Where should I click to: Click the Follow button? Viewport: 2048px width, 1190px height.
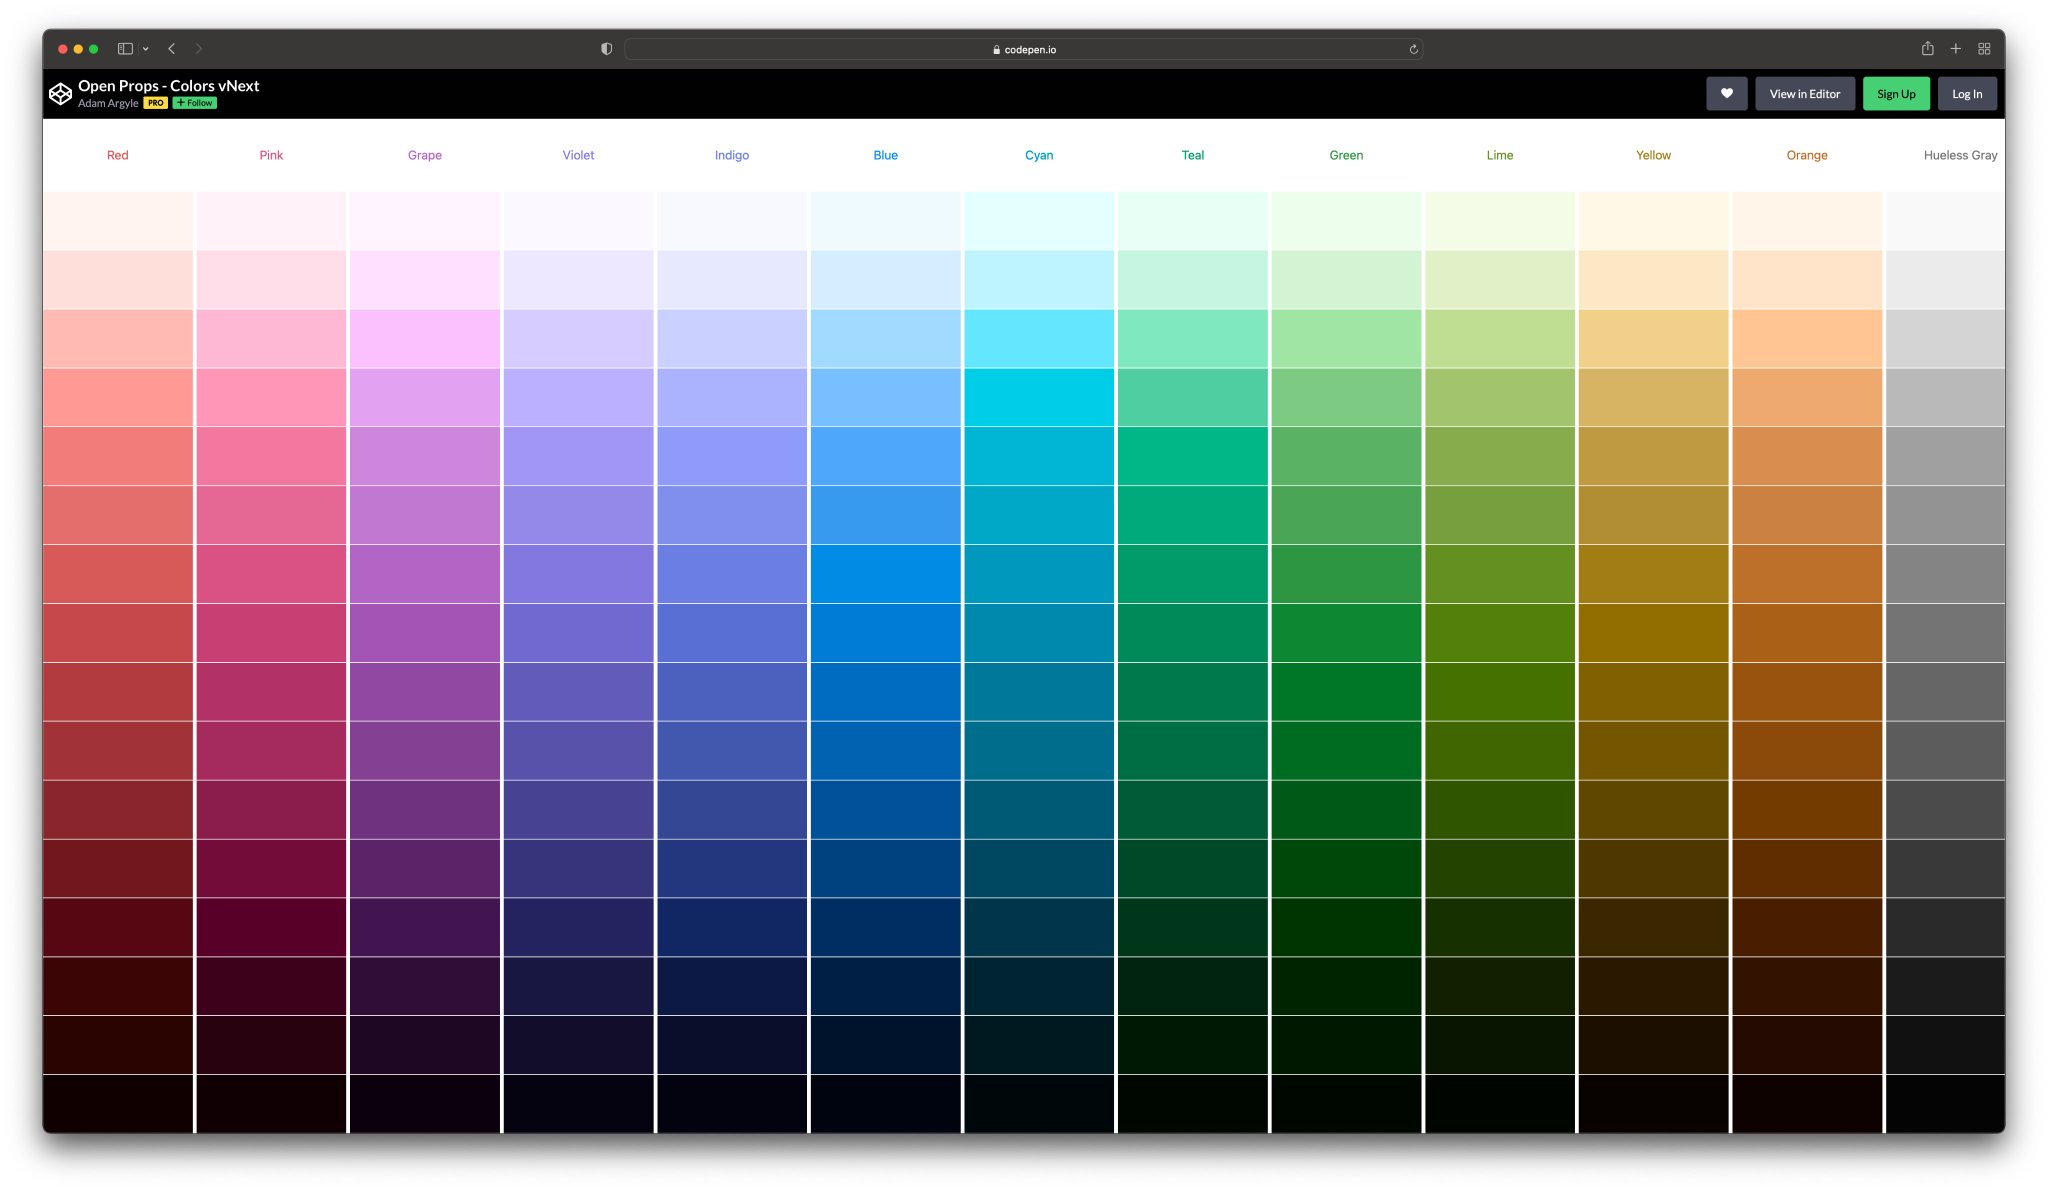[x=195, y=103]
